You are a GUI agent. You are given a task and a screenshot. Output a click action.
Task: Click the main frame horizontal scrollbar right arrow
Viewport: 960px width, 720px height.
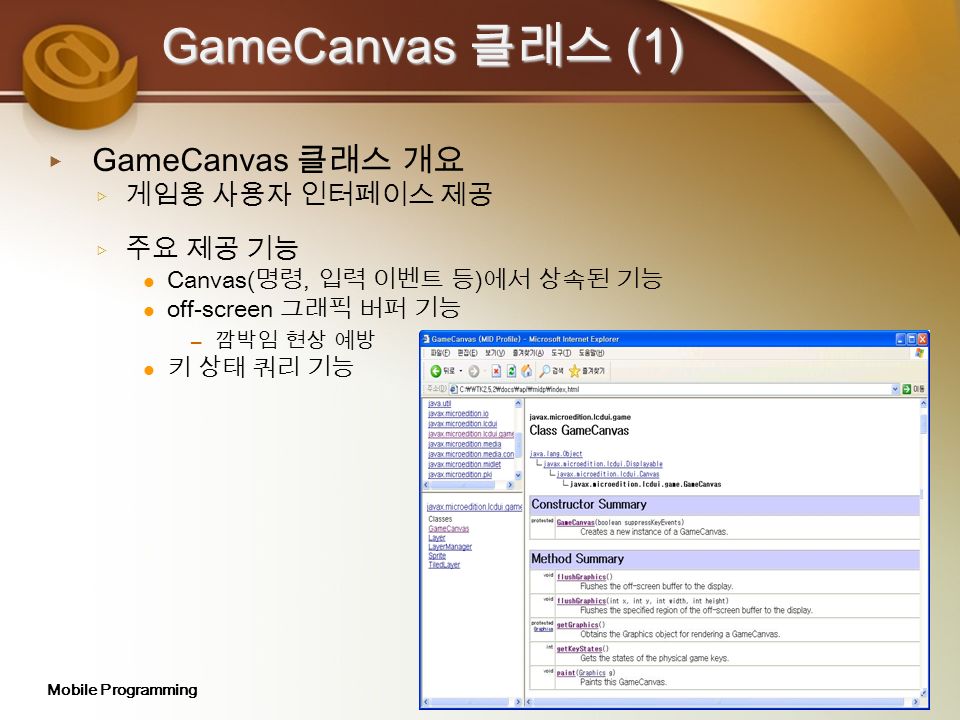[x=915, y=702]
